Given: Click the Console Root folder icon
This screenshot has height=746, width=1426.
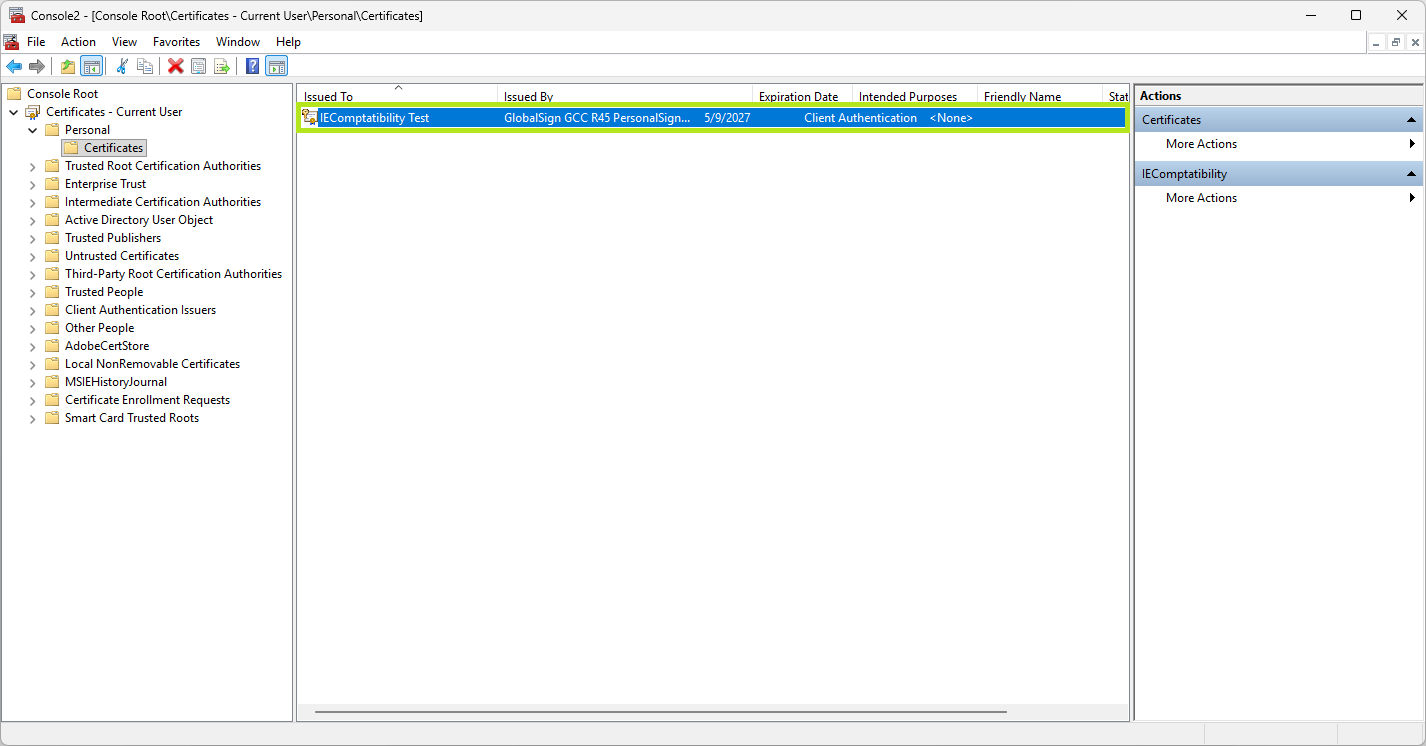Looking at the screenshot, I should [14, 94].
